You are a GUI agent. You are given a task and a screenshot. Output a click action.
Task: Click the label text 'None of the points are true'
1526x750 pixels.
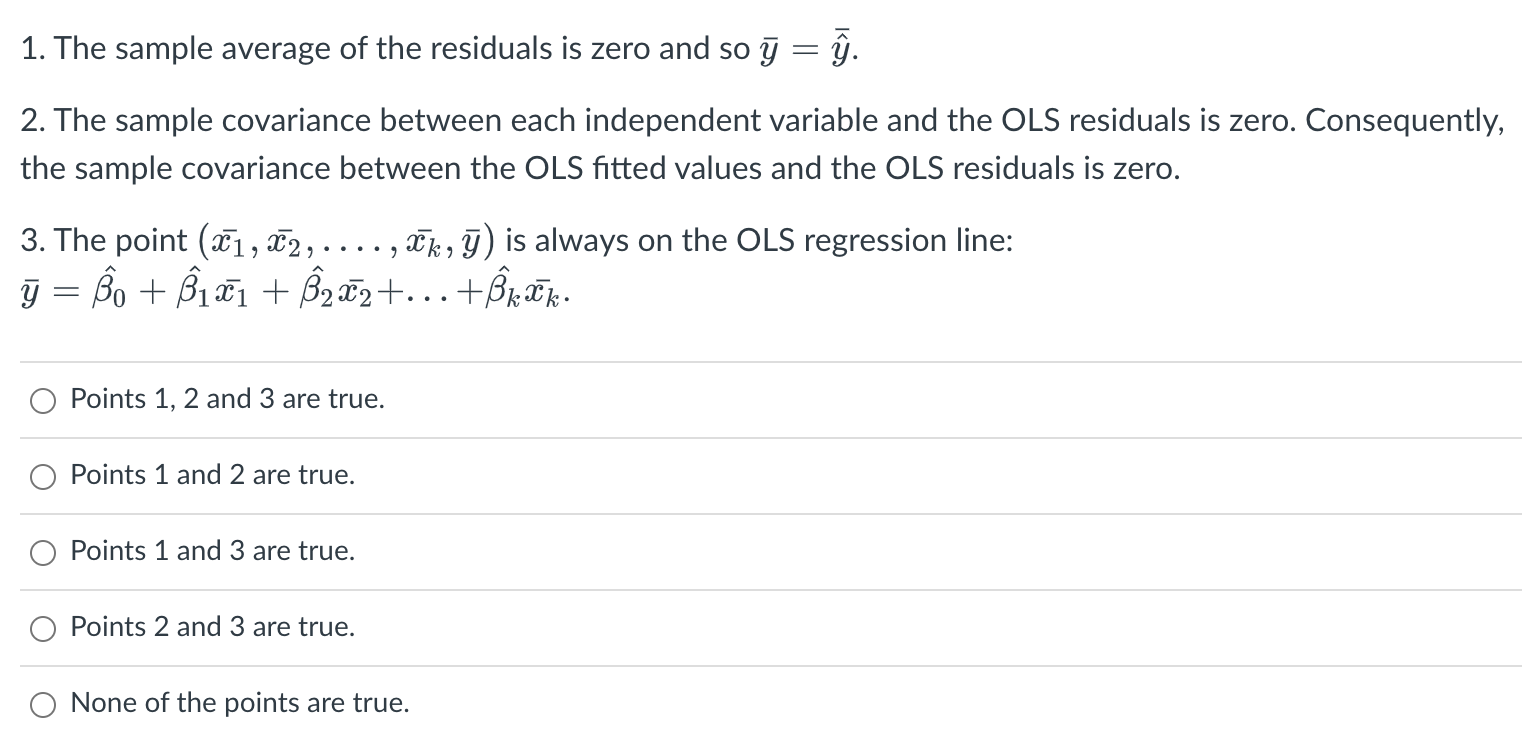[239, 703]
